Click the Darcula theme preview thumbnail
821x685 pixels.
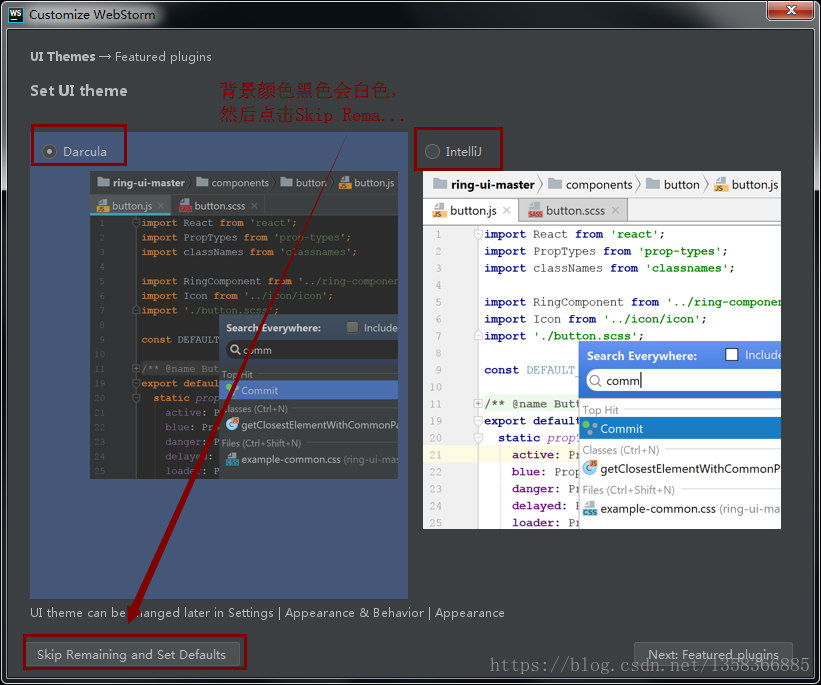244,325
